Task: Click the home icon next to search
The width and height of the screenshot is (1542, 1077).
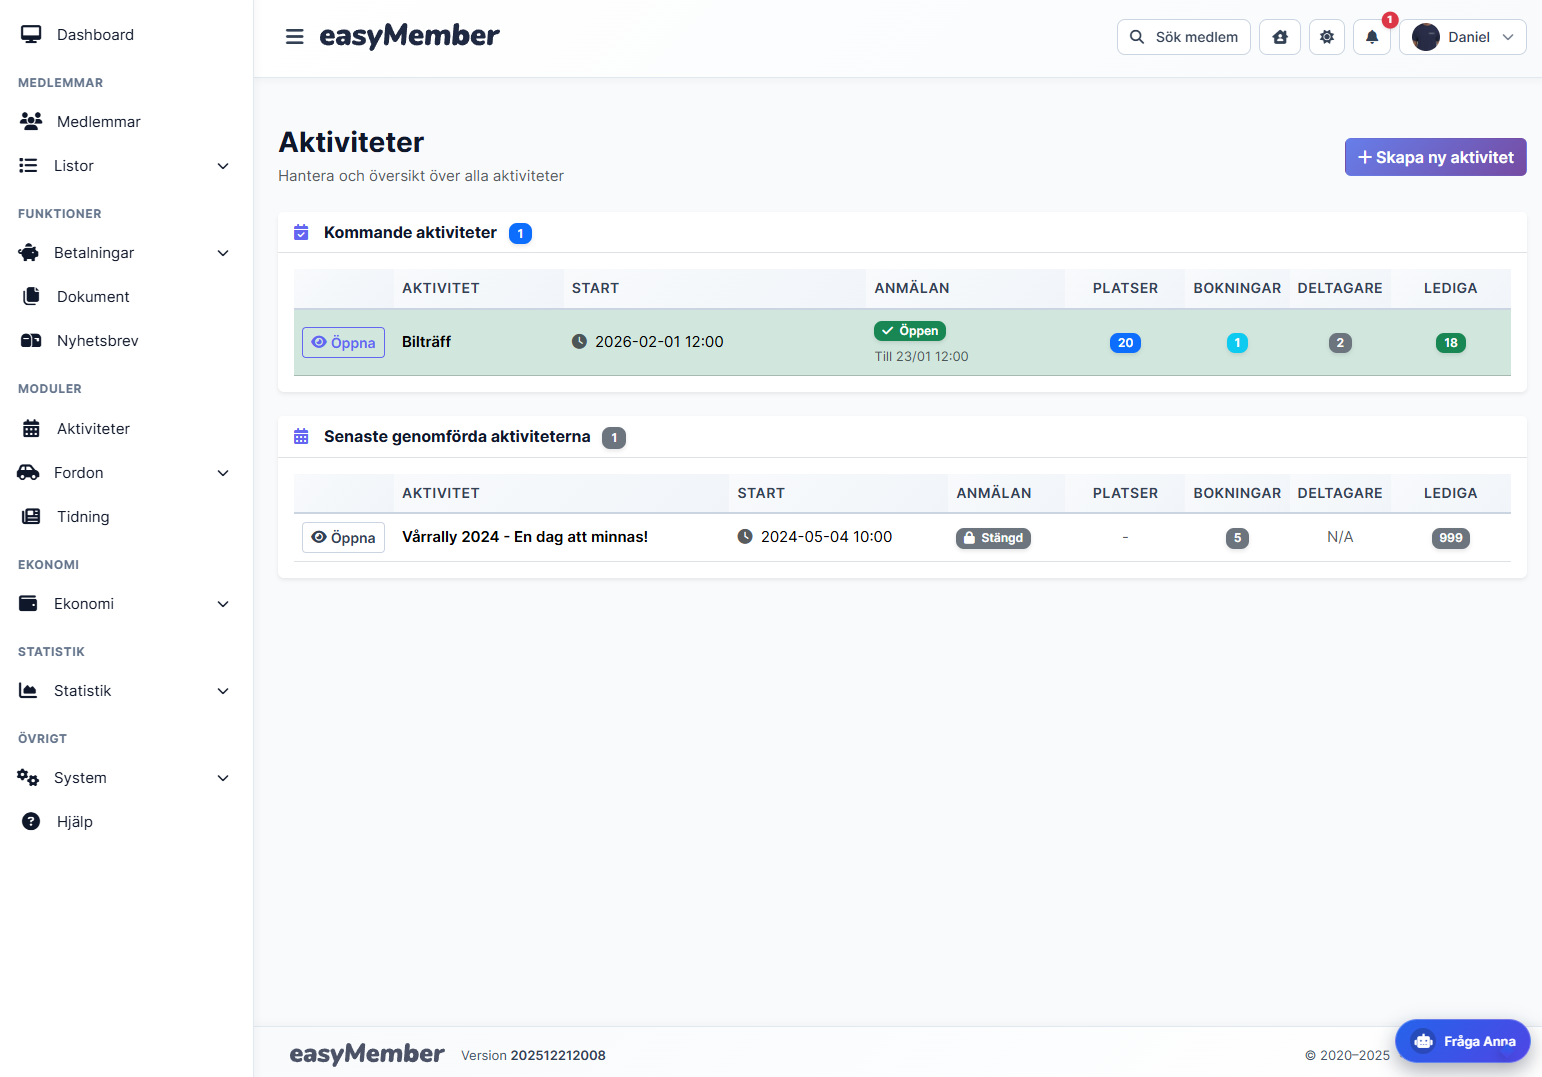Action: point(1279,36)
